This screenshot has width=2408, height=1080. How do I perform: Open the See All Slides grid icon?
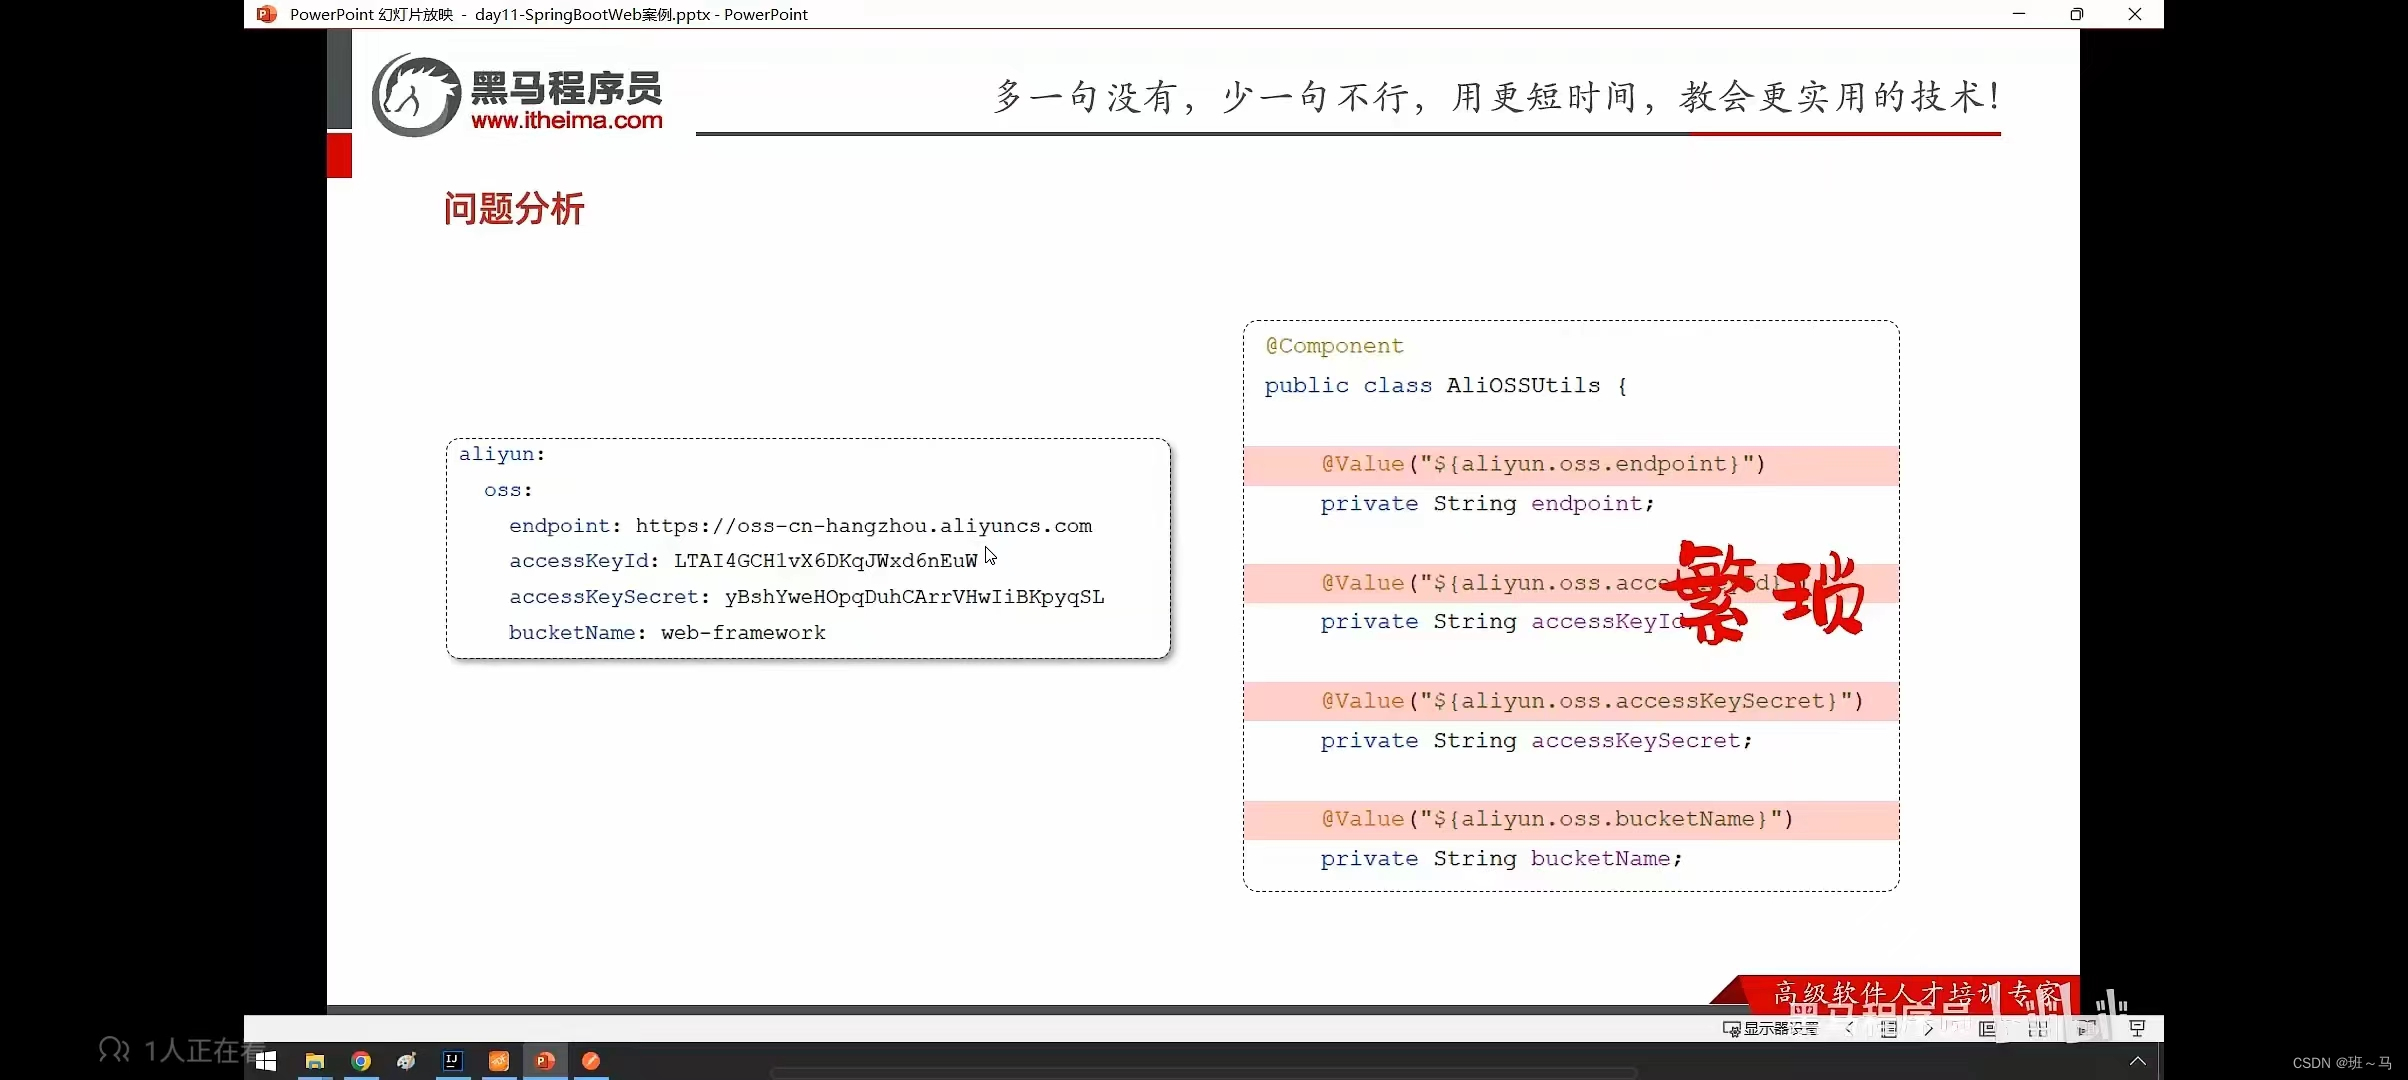coord(2040,1028)
